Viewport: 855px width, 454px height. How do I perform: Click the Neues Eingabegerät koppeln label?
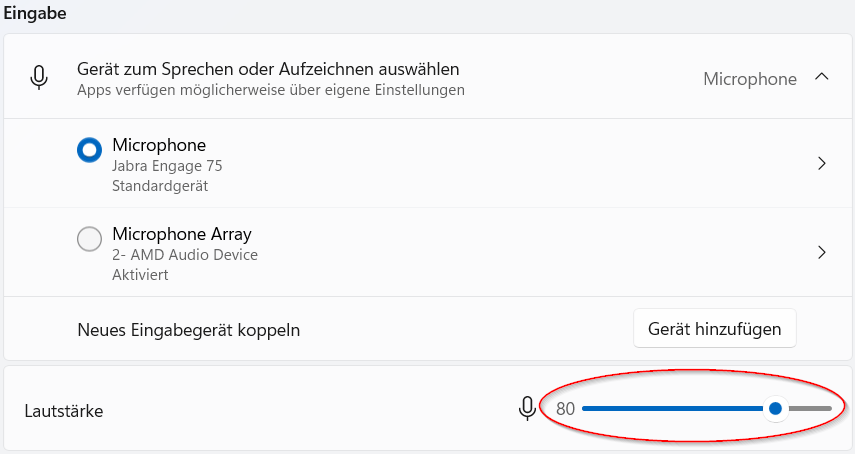189,330
